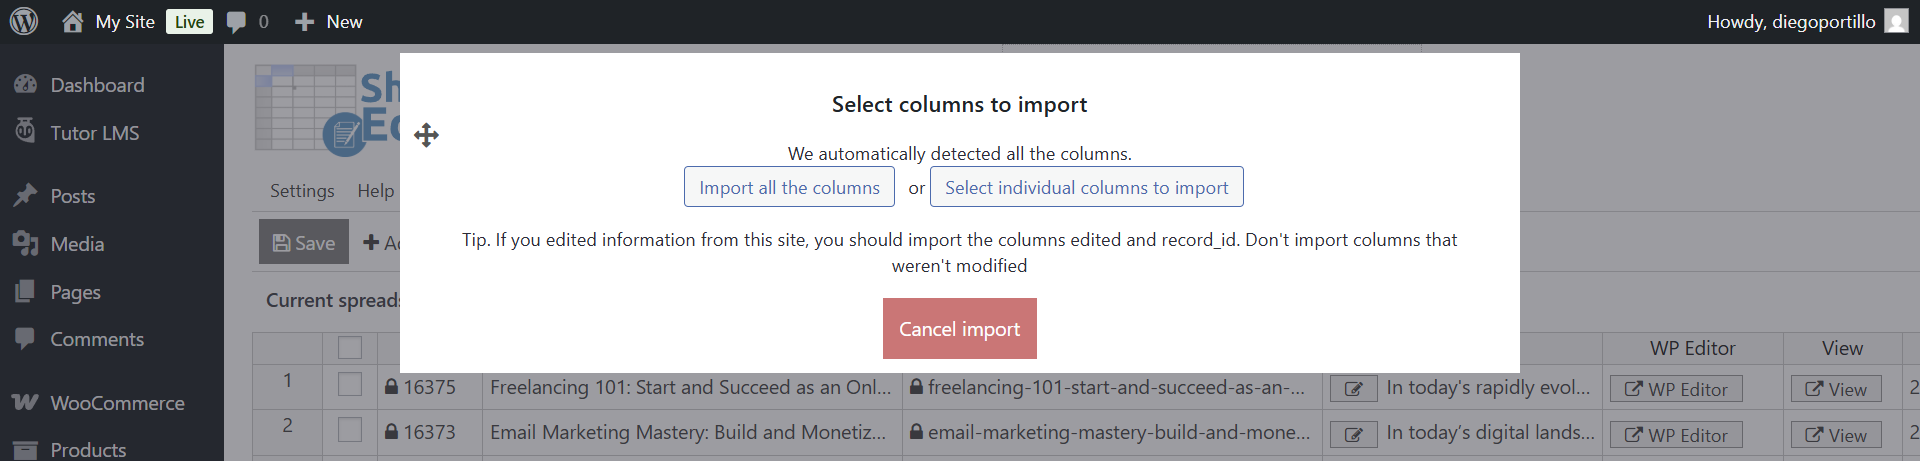This screenshot has height=461, width=1920.
Task: Choose Select individual columns to import
Action: coord(1086,187)
